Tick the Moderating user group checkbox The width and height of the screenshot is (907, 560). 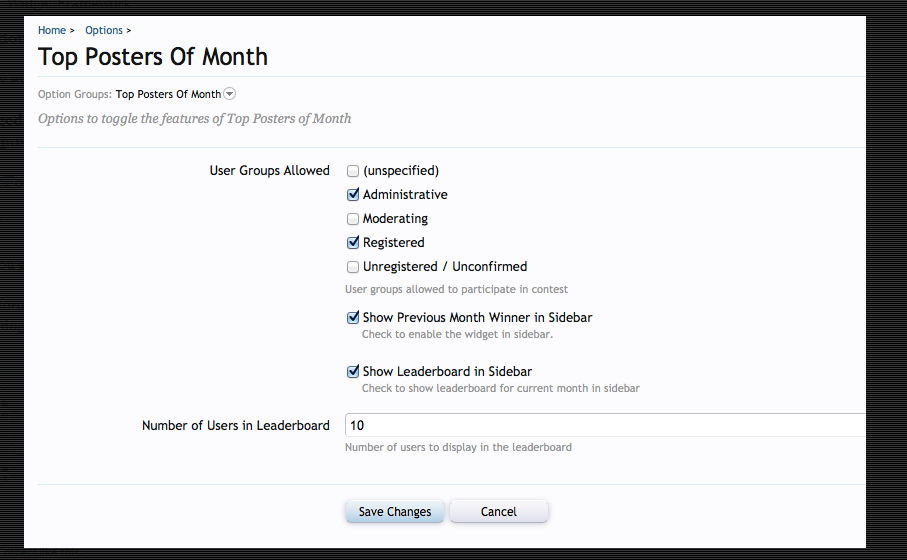click(x=353, y=219)
